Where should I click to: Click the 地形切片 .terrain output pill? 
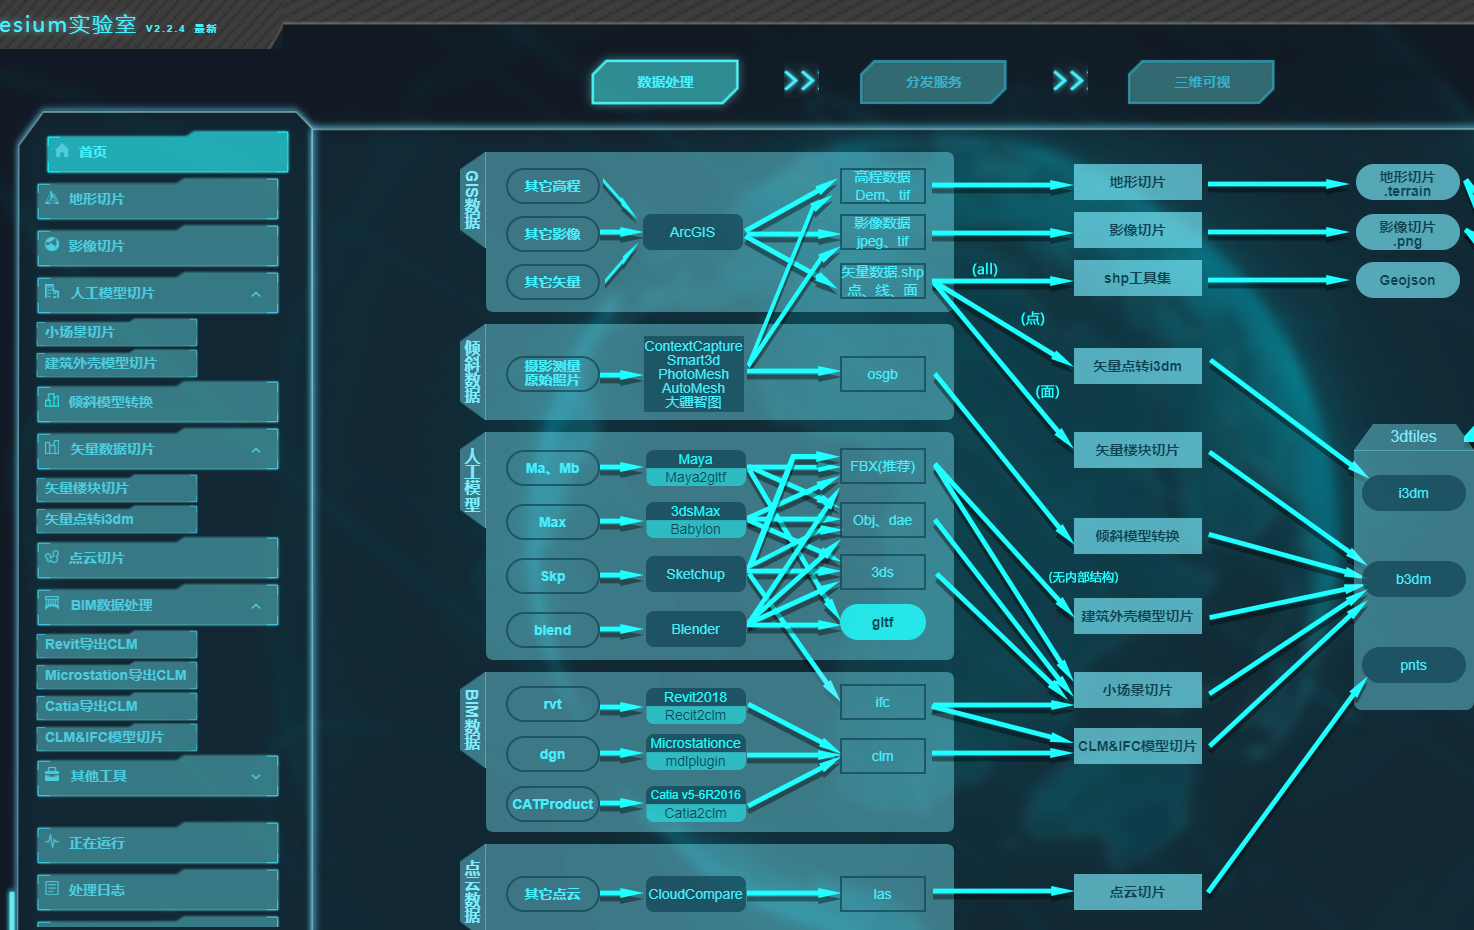pos(1407,184)
